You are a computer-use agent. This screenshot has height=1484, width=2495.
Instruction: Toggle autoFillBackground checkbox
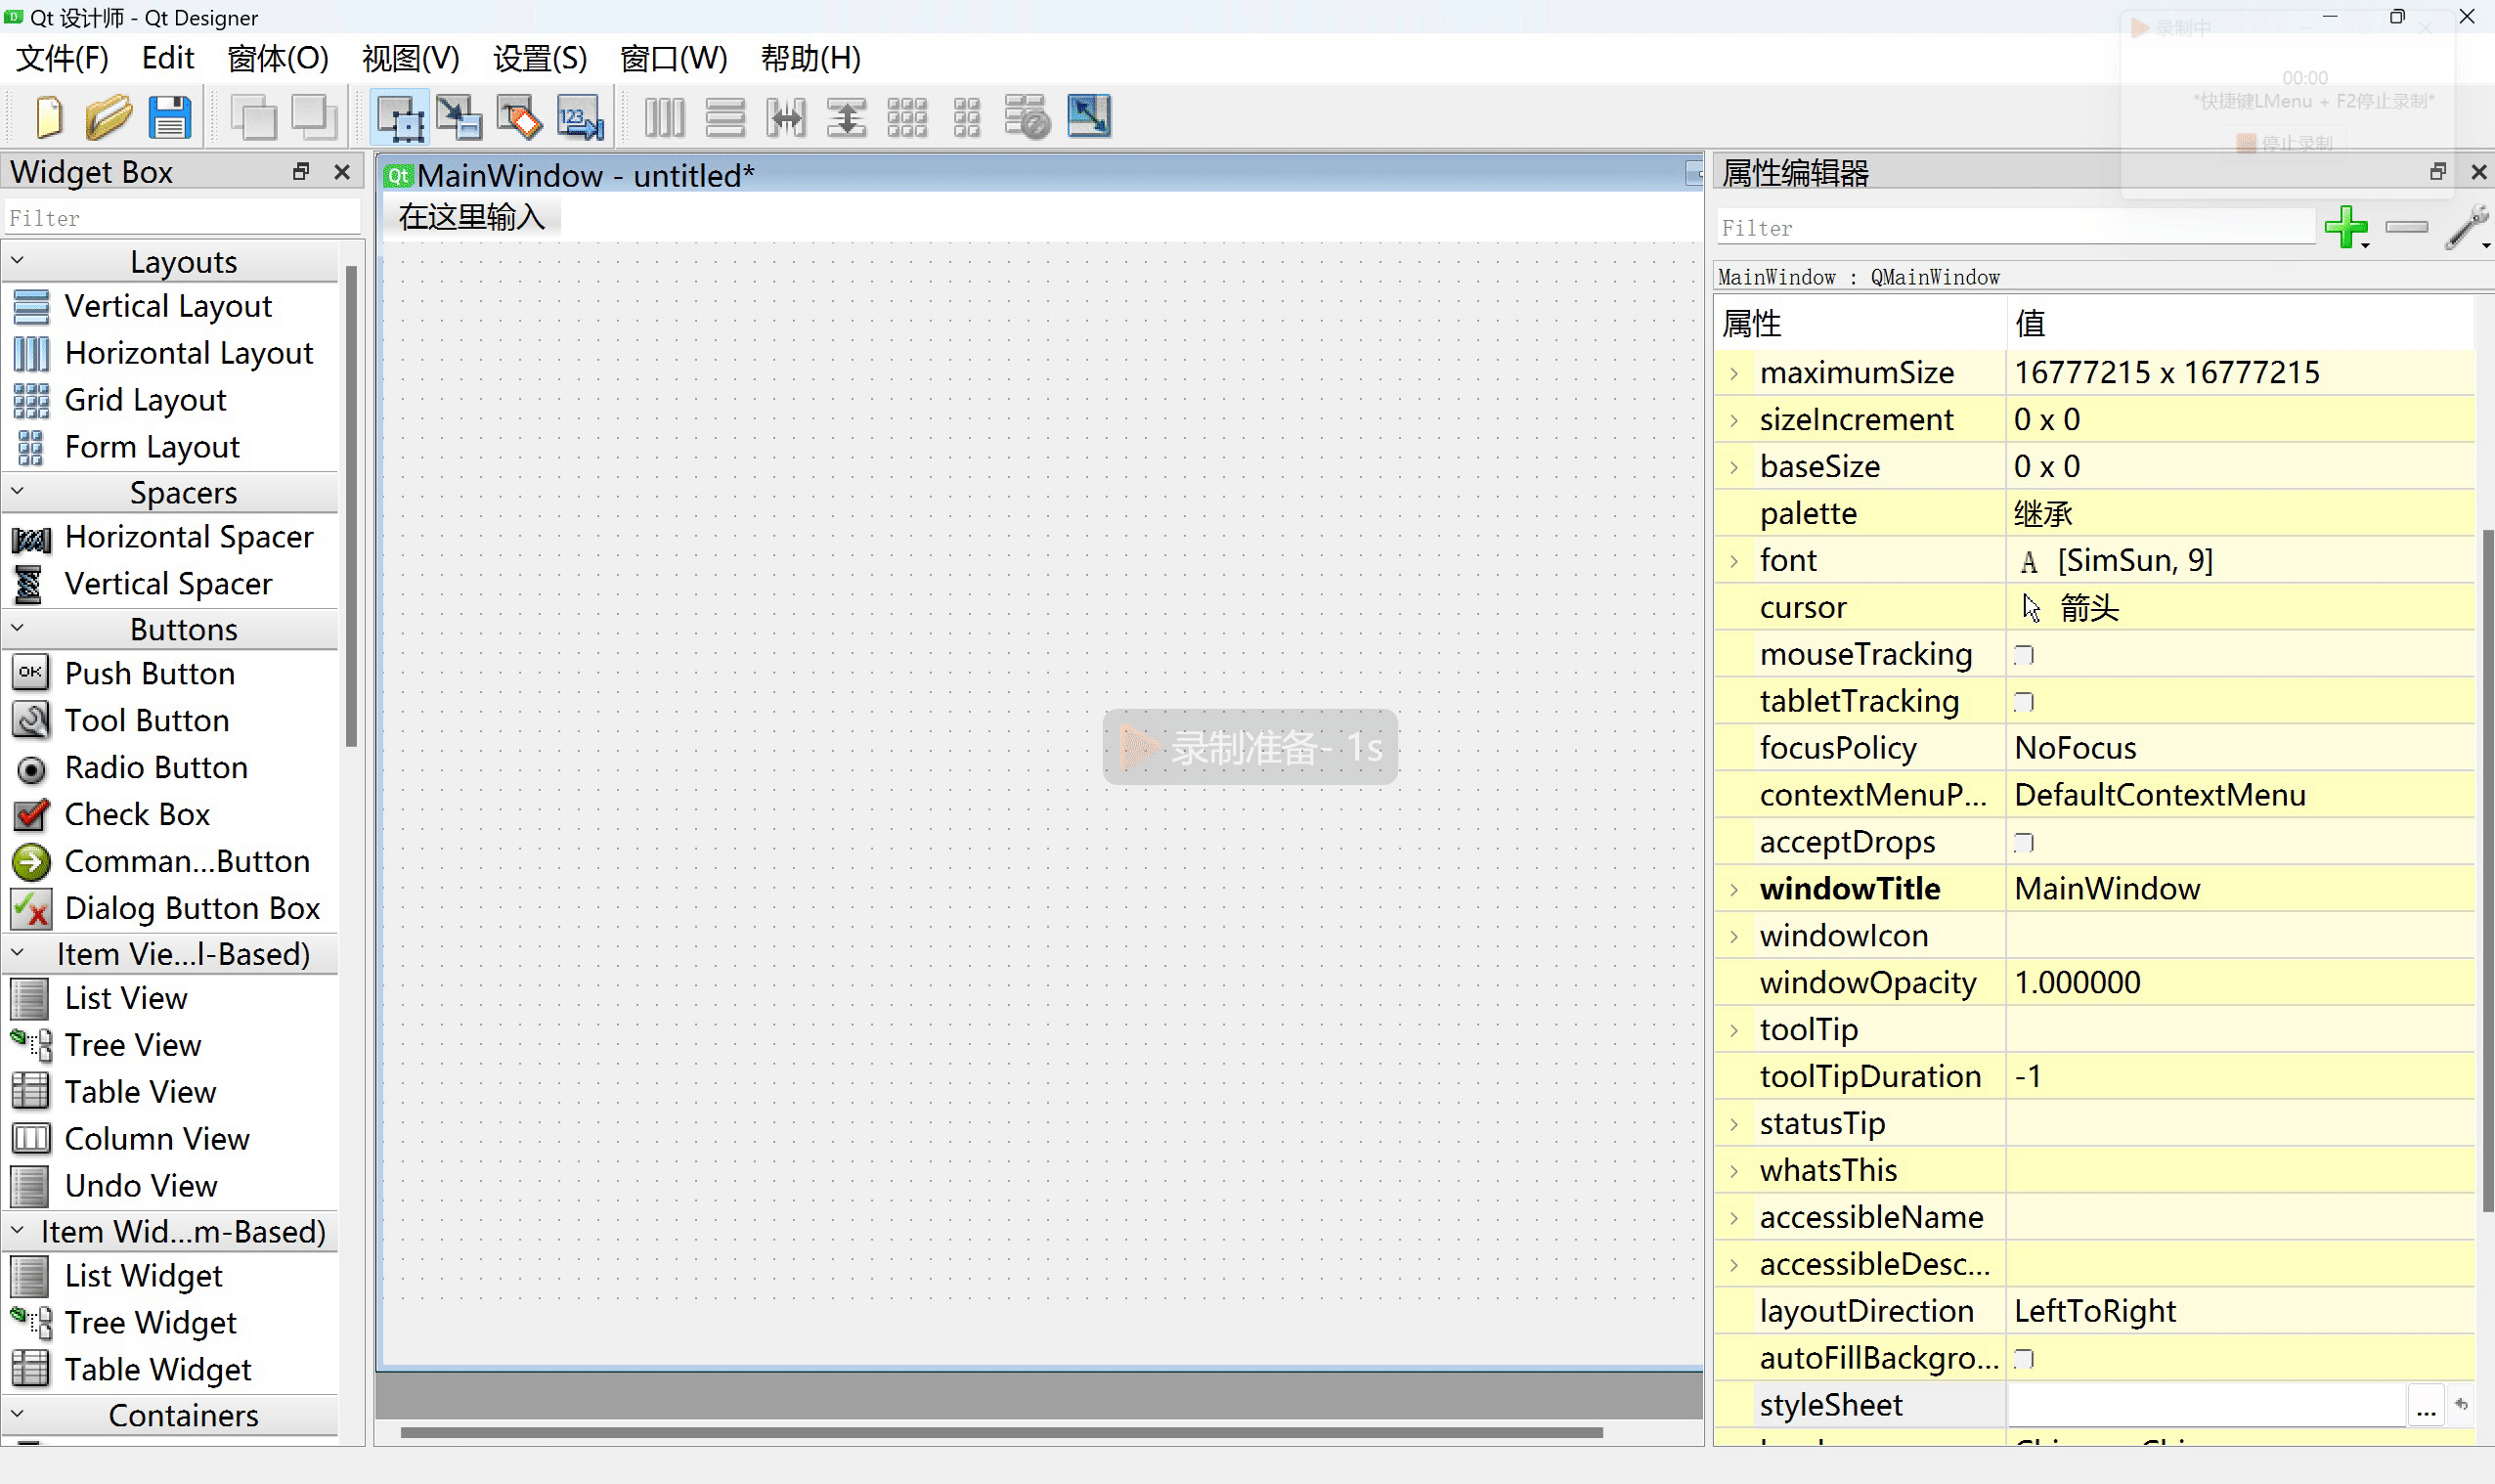(2023, 1359)
